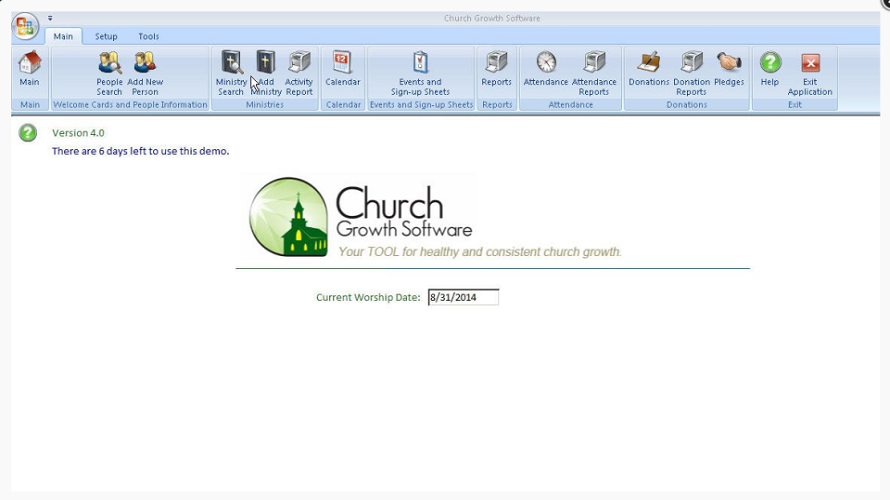Click the 6 days left demo notice
The width and height of the screenshot is (890, 500).
point(141,151)
